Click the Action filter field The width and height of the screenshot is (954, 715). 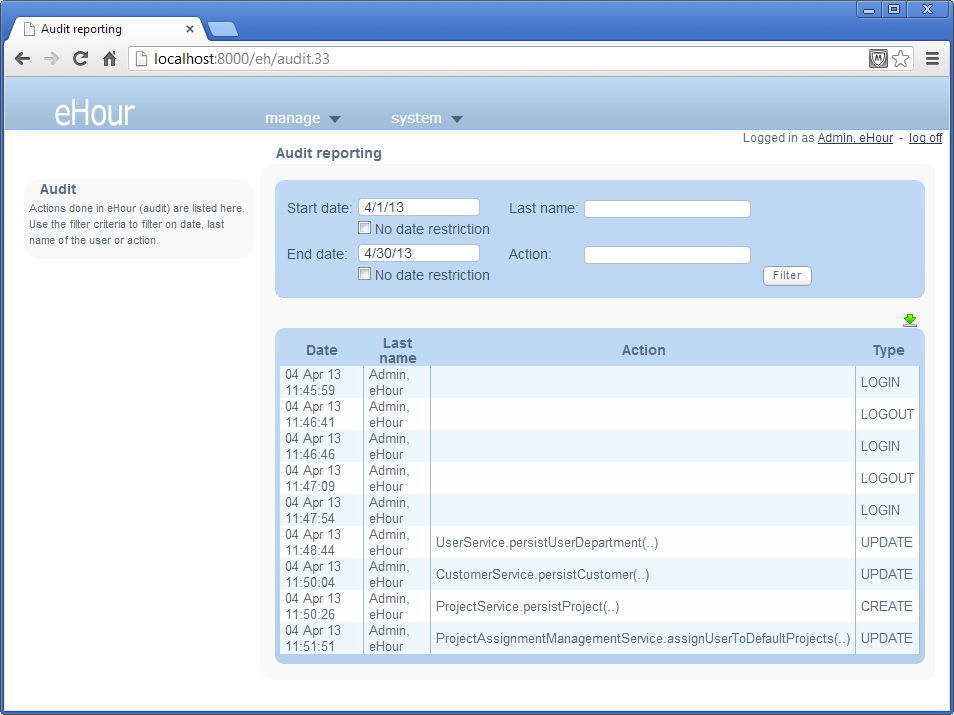pos(667,254)
